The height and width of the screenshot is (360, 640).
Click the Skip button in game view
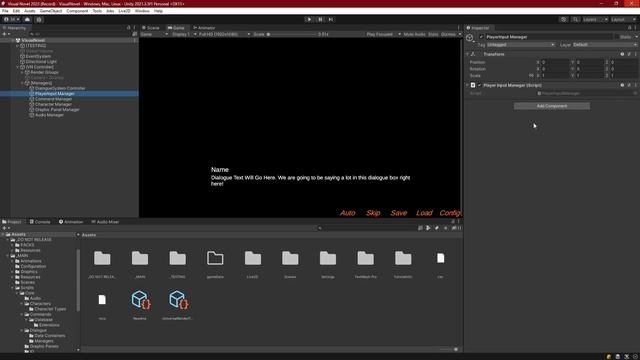[x=373, y=213]
